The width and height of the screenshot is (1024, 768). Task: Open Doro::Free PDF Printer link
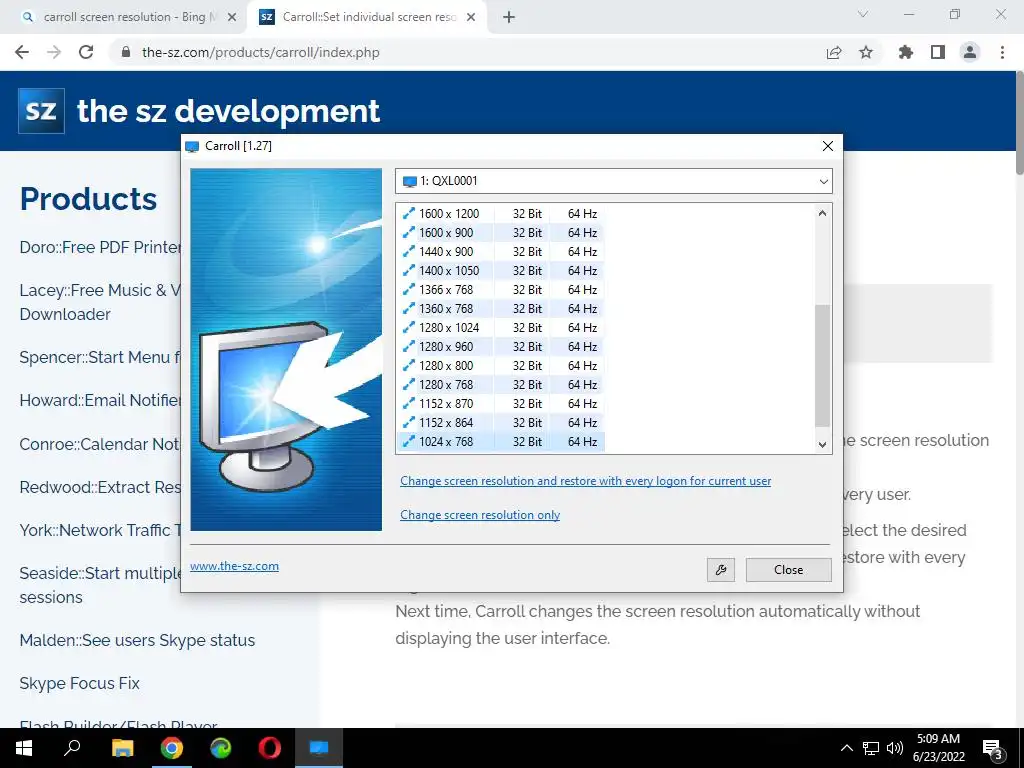[x=101, y=247]
